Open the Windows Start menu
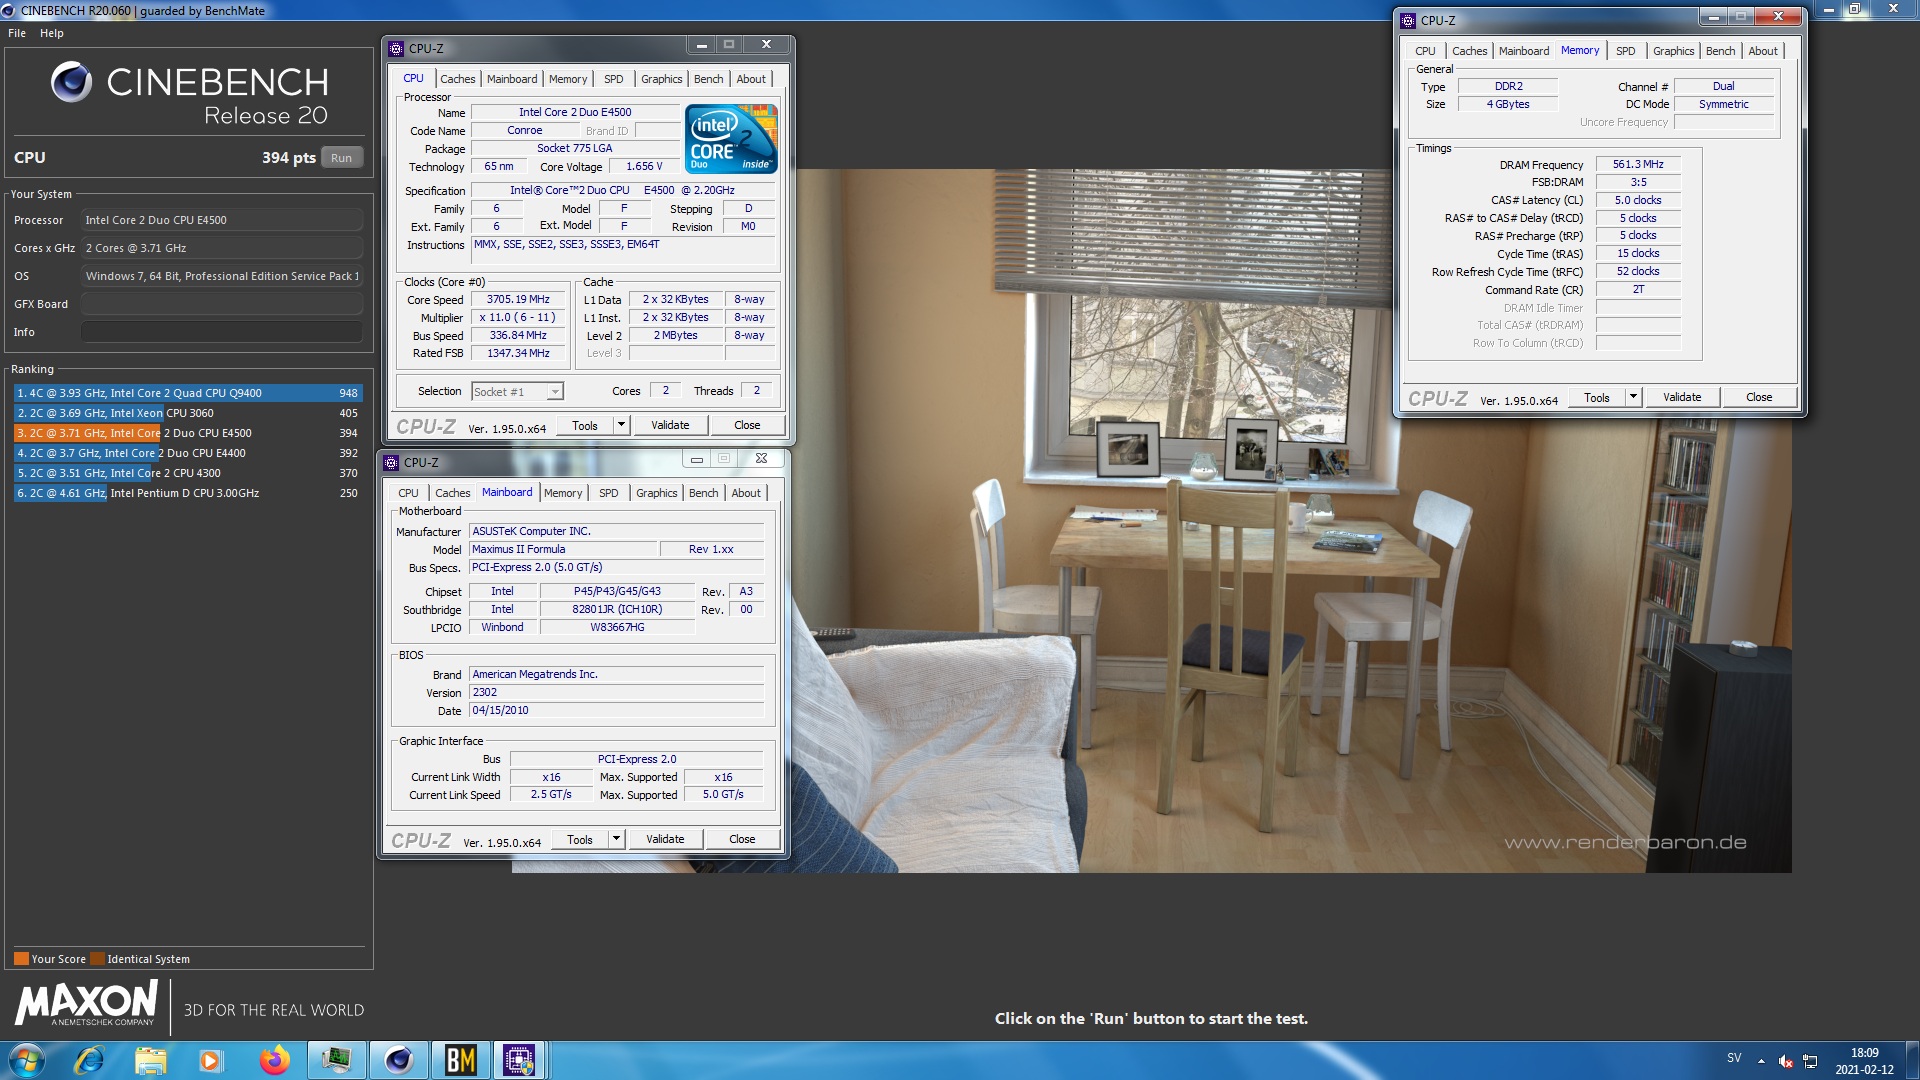 pyautogui.click(x=27, y=1060)
